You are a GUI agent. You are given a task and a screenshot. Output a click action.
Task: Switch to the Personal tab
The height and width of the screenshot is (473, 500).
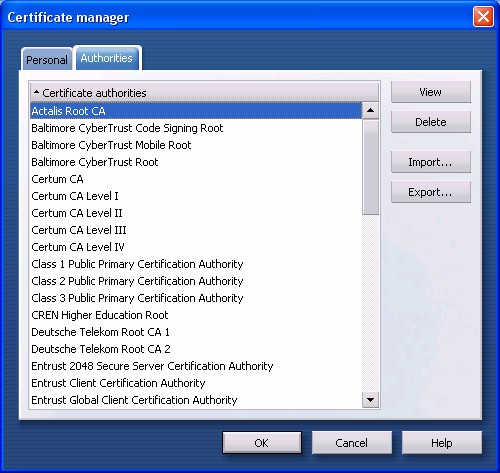[x=47, y=60]
